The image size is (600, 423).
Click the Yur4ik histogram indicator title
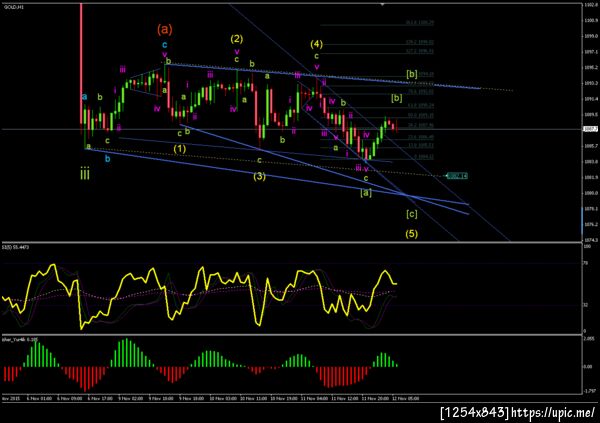tap(20, 339)
